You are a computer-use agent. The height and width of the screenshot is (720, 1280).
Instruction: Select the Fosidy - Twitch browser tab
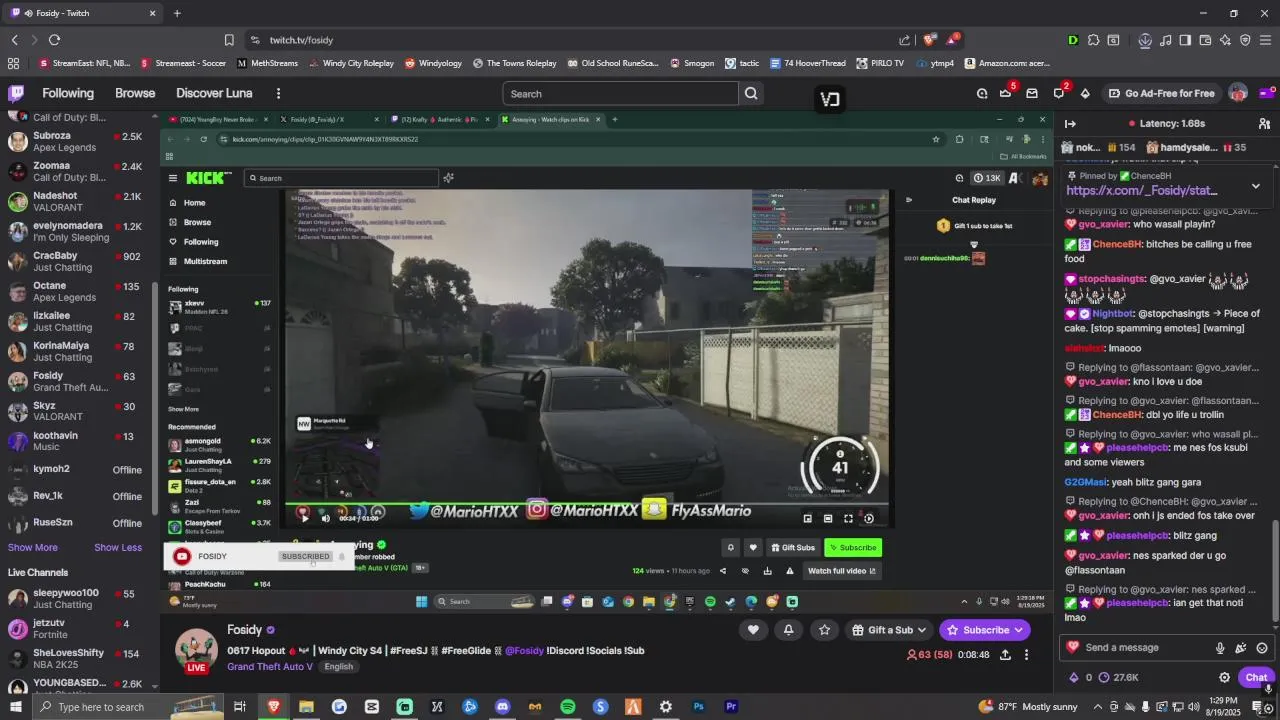click(x=84, y=13)
